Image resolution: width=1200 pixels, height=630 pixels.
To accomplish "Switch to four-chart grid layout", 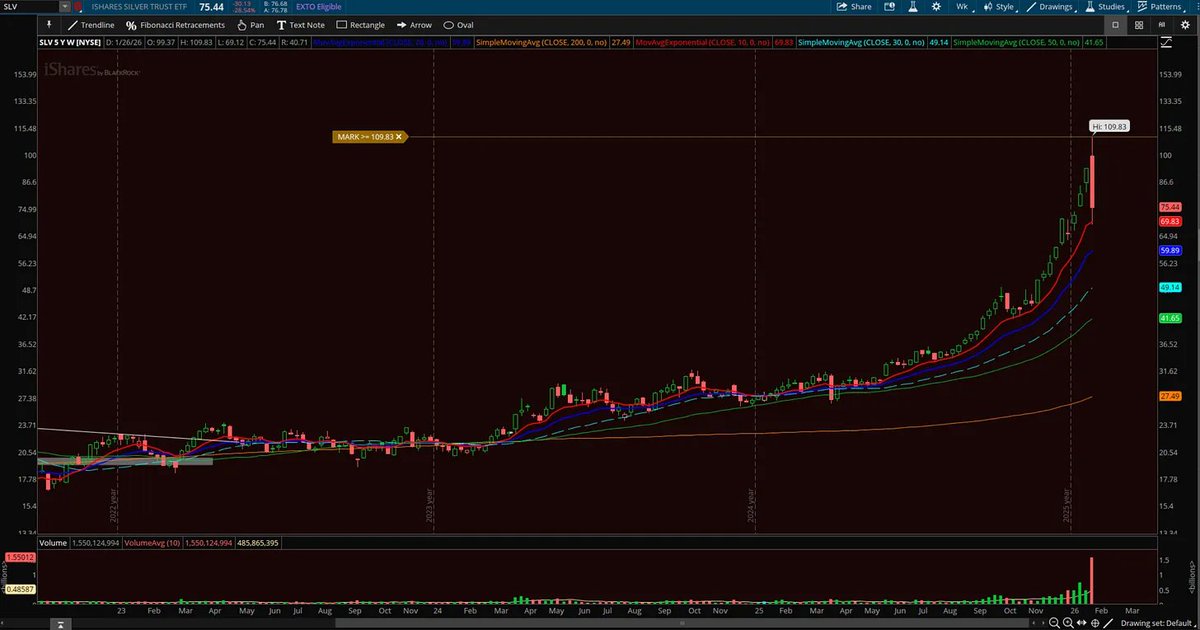I will click(1140, 25).
